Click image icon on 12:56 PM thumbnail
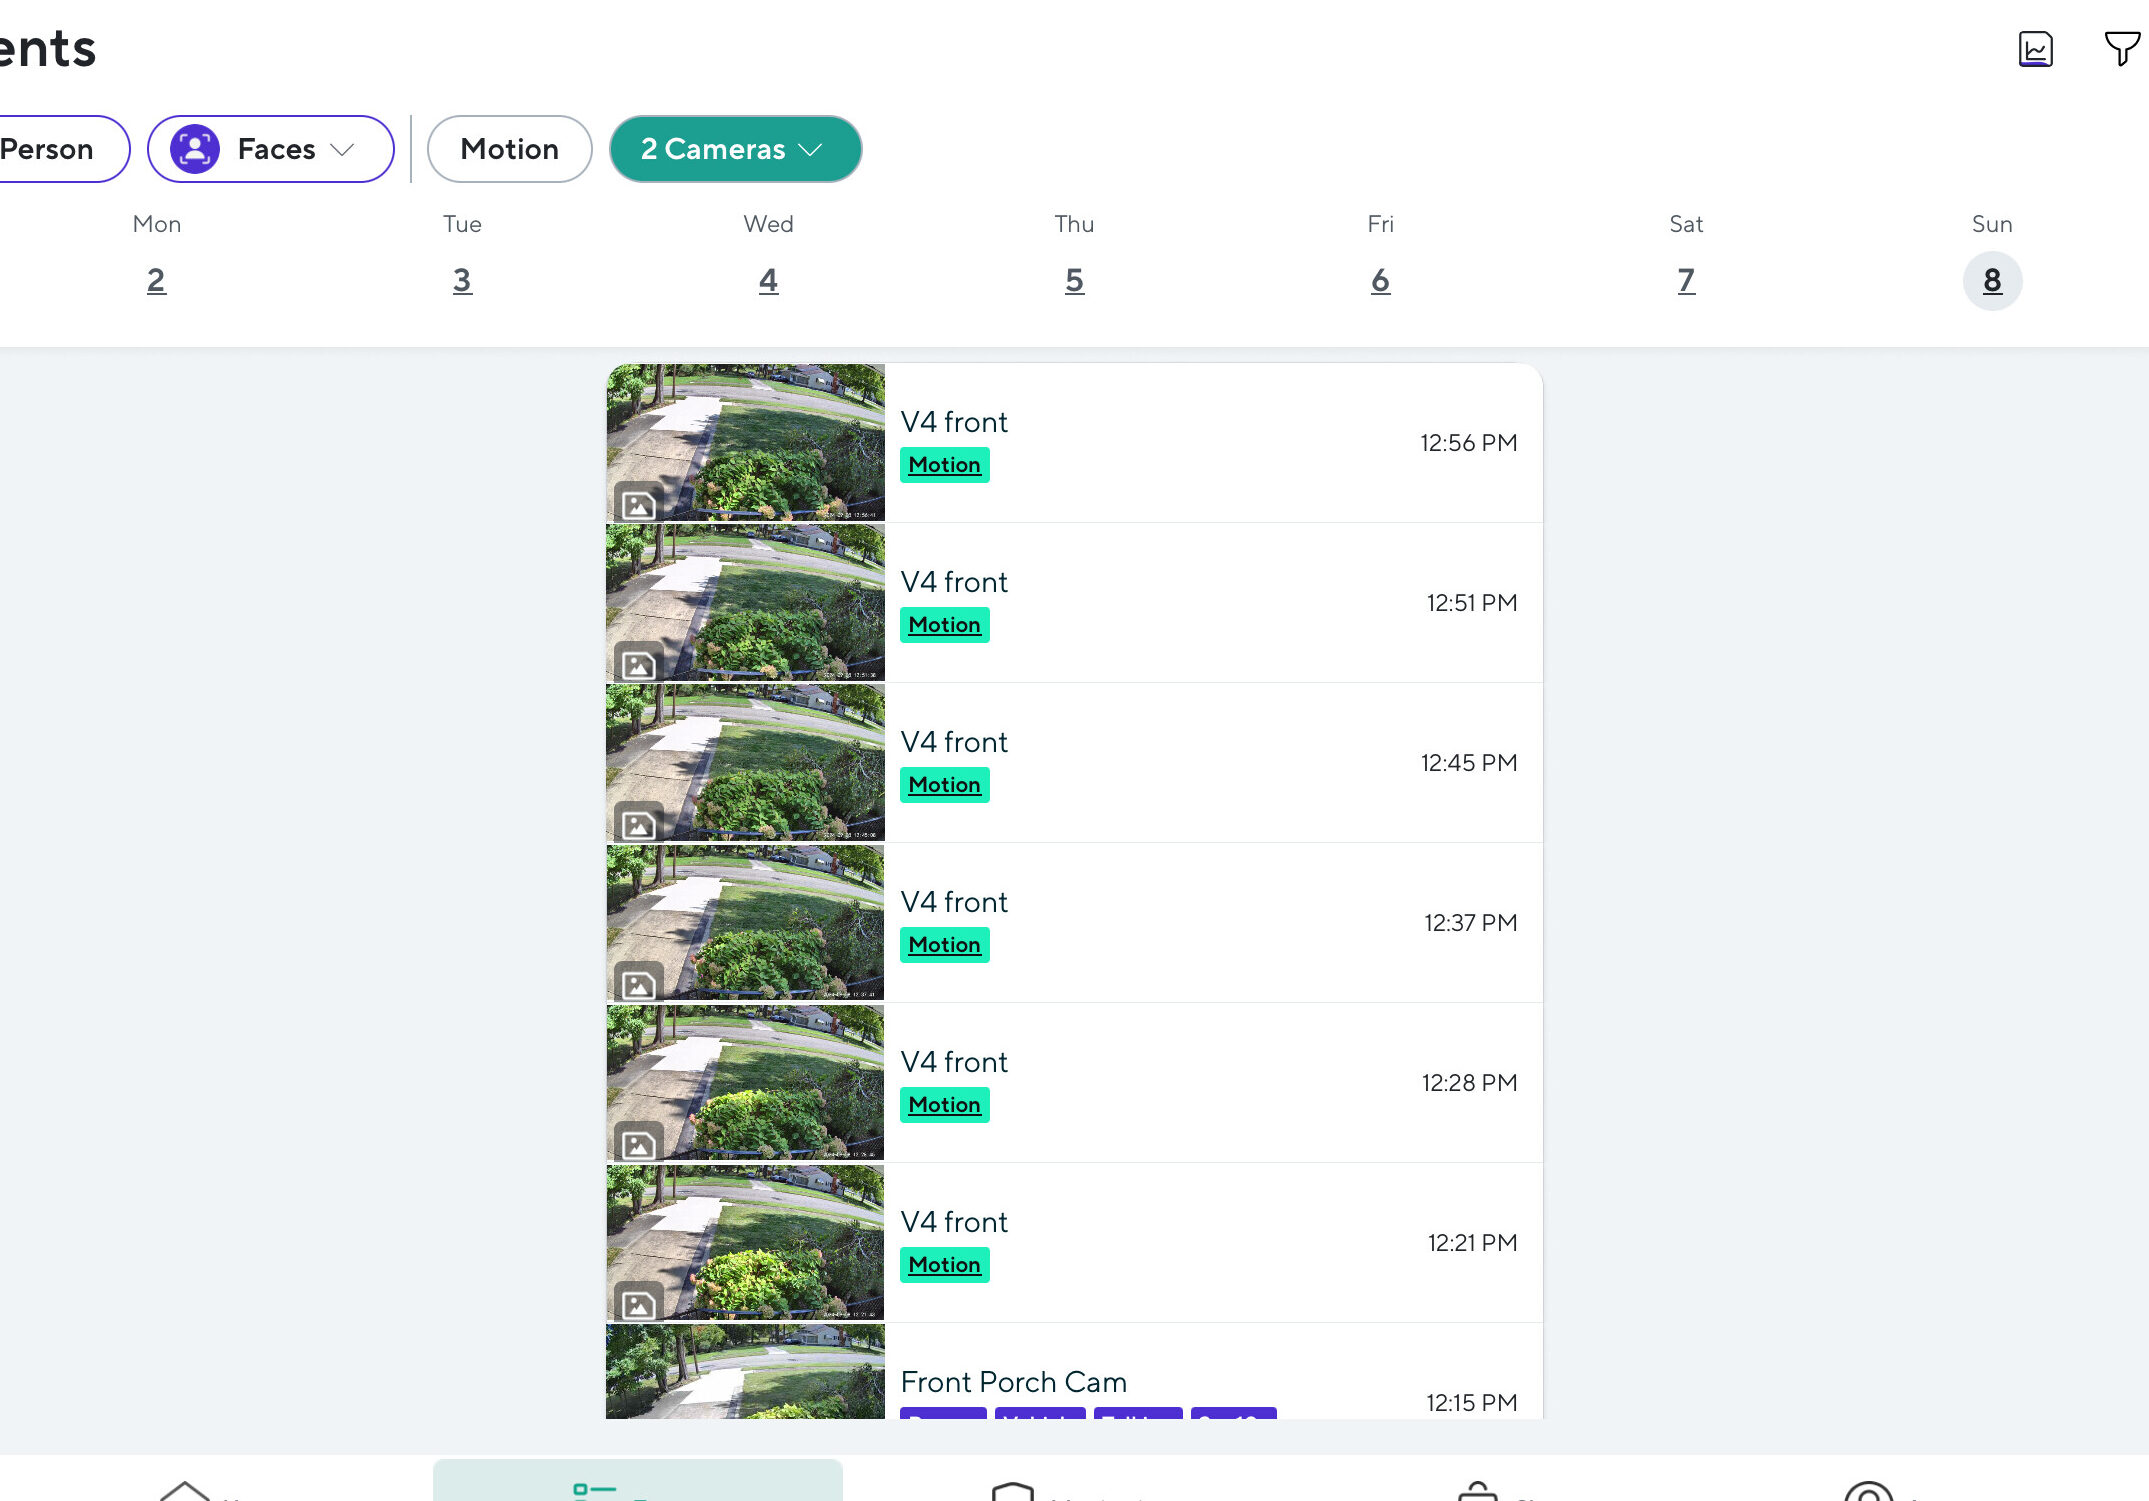This screenshot has height=1501, width=2149. 638,504
